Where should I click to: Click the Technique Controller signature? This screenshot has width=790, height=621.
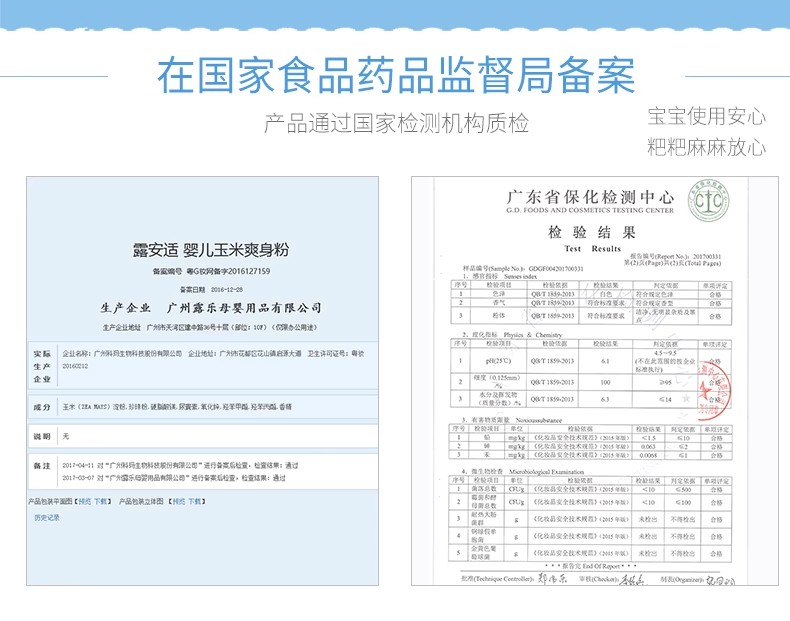553,579
